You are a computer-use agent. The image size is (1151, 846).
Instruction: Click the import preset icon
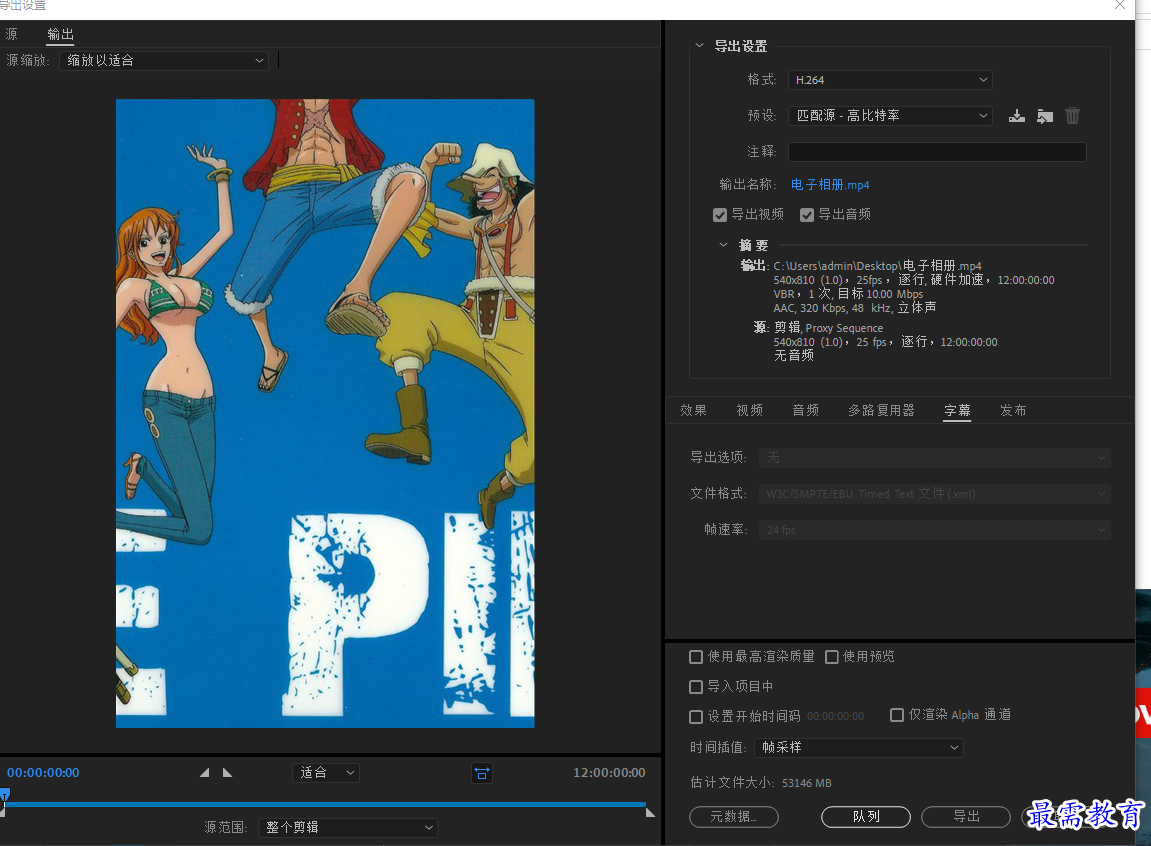[1045, 116]
